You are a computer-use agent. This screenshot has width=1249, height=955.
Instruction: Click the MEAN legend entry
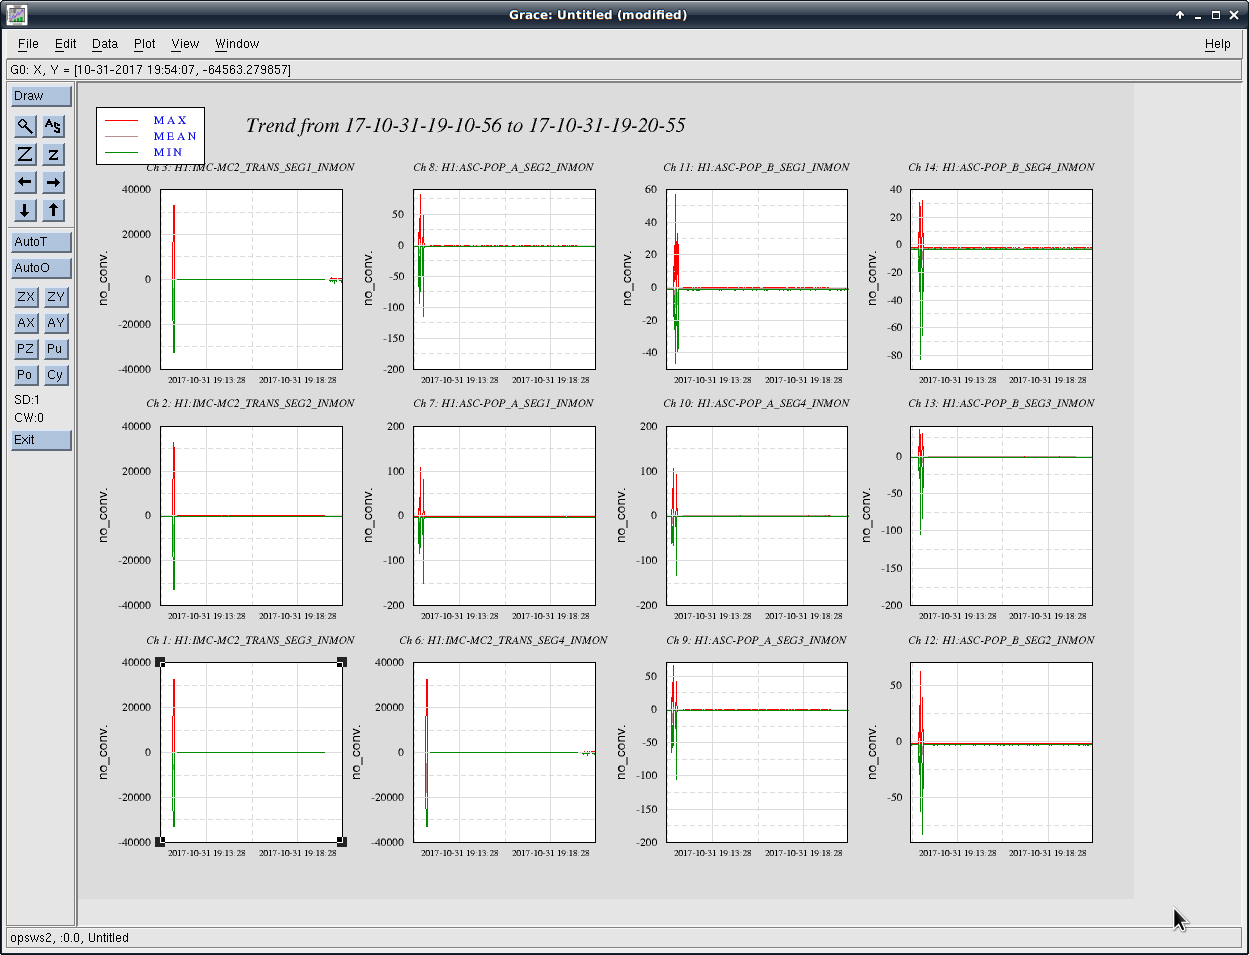point(175,136)
